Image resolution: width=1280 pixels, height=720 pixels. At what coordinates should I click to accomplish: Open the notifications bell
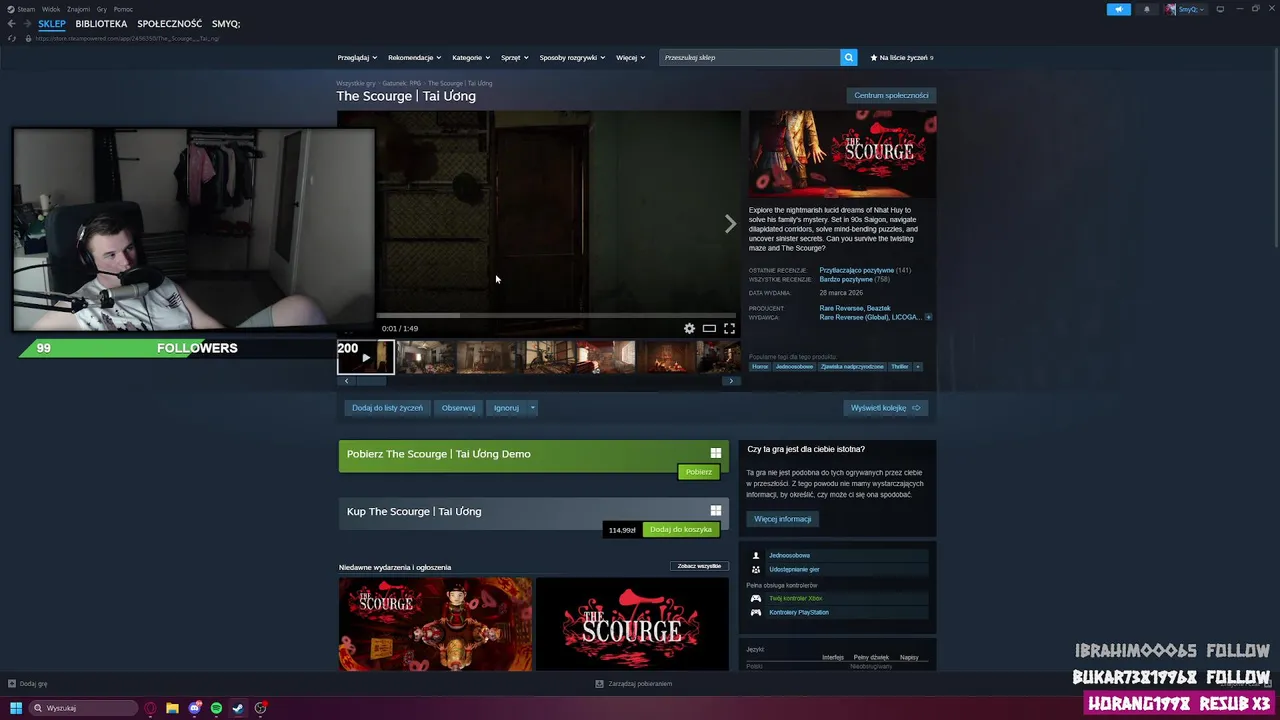pyautogui.click(x=1146, y=9)
